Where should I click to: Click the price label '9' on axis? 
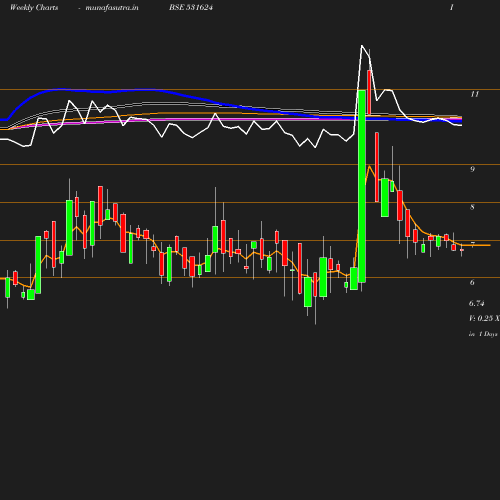pos(472,169)
